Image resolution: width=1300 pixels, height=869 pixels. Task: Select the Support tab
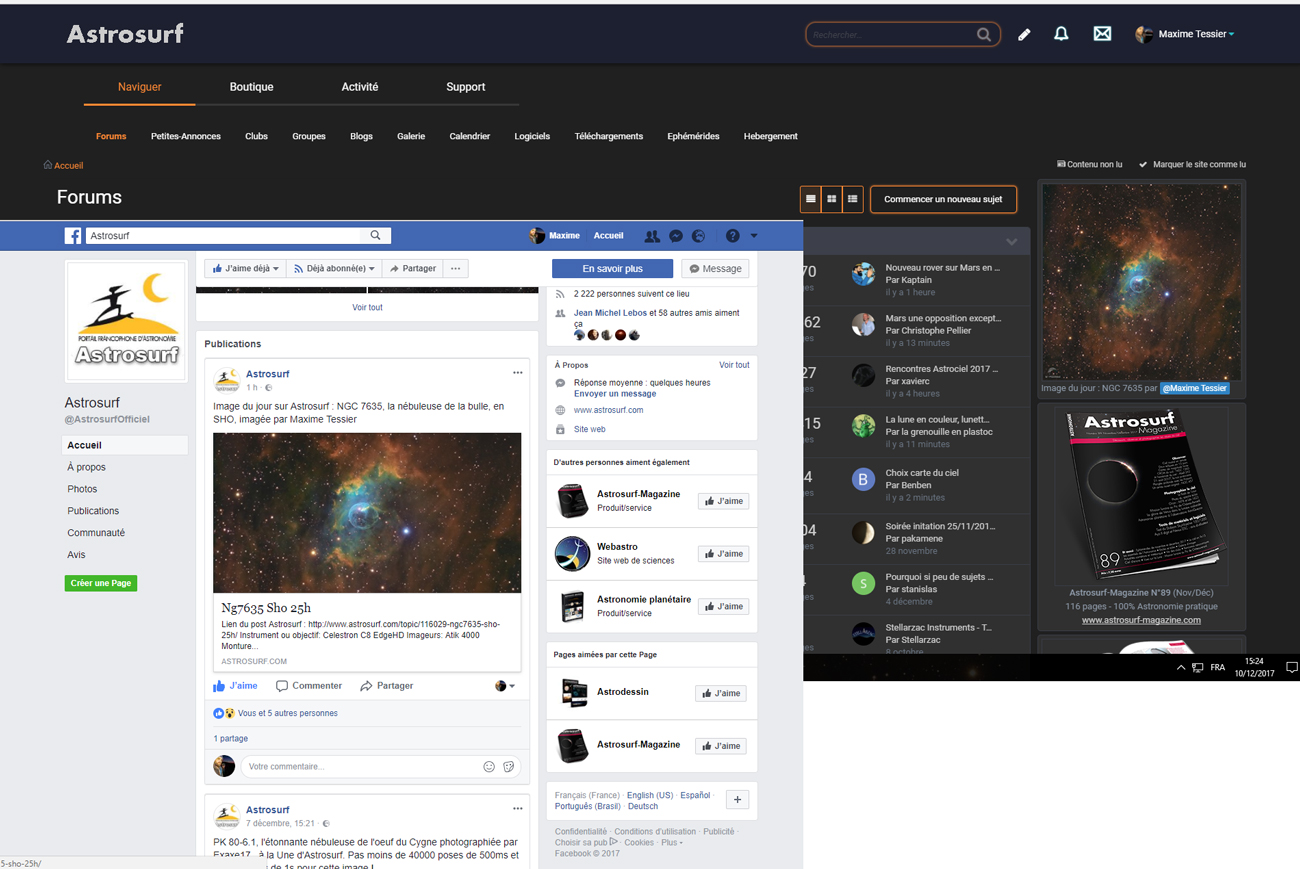[465, 87]
